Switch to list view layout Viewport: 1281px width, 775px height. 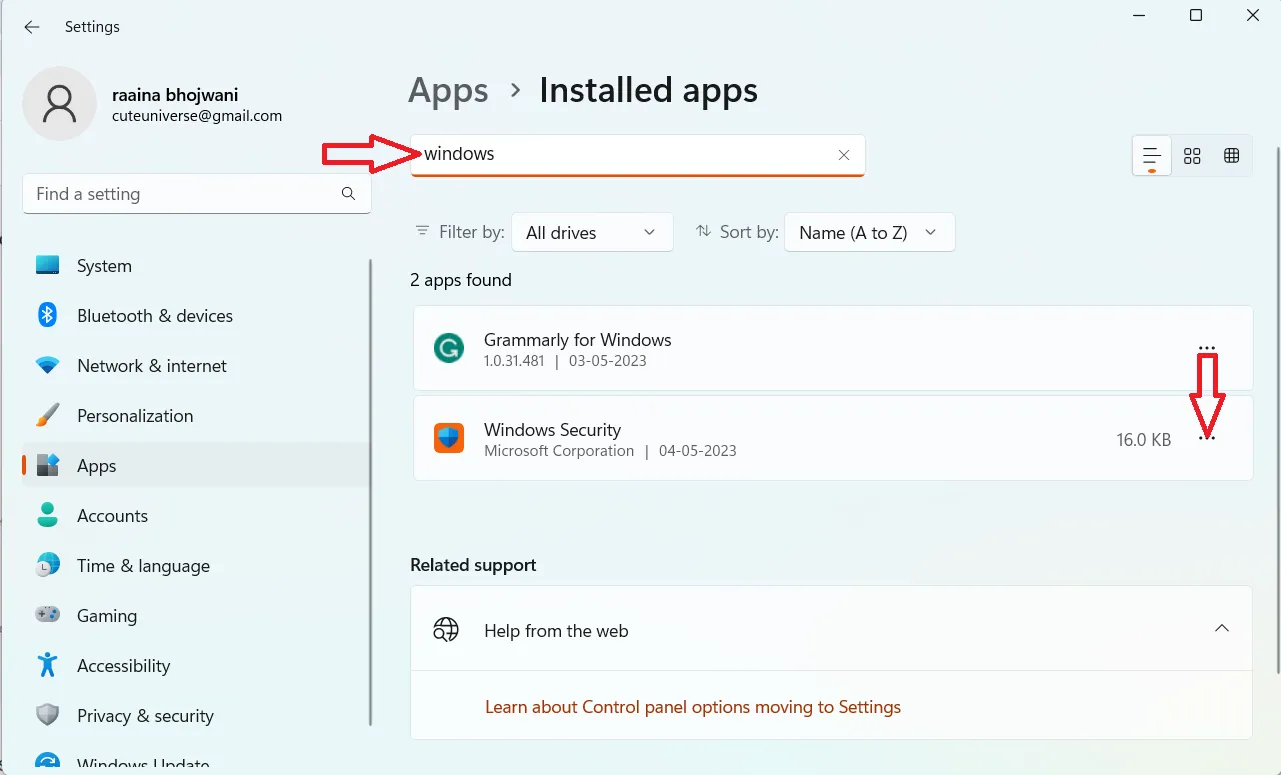[x=1152, y=156]
